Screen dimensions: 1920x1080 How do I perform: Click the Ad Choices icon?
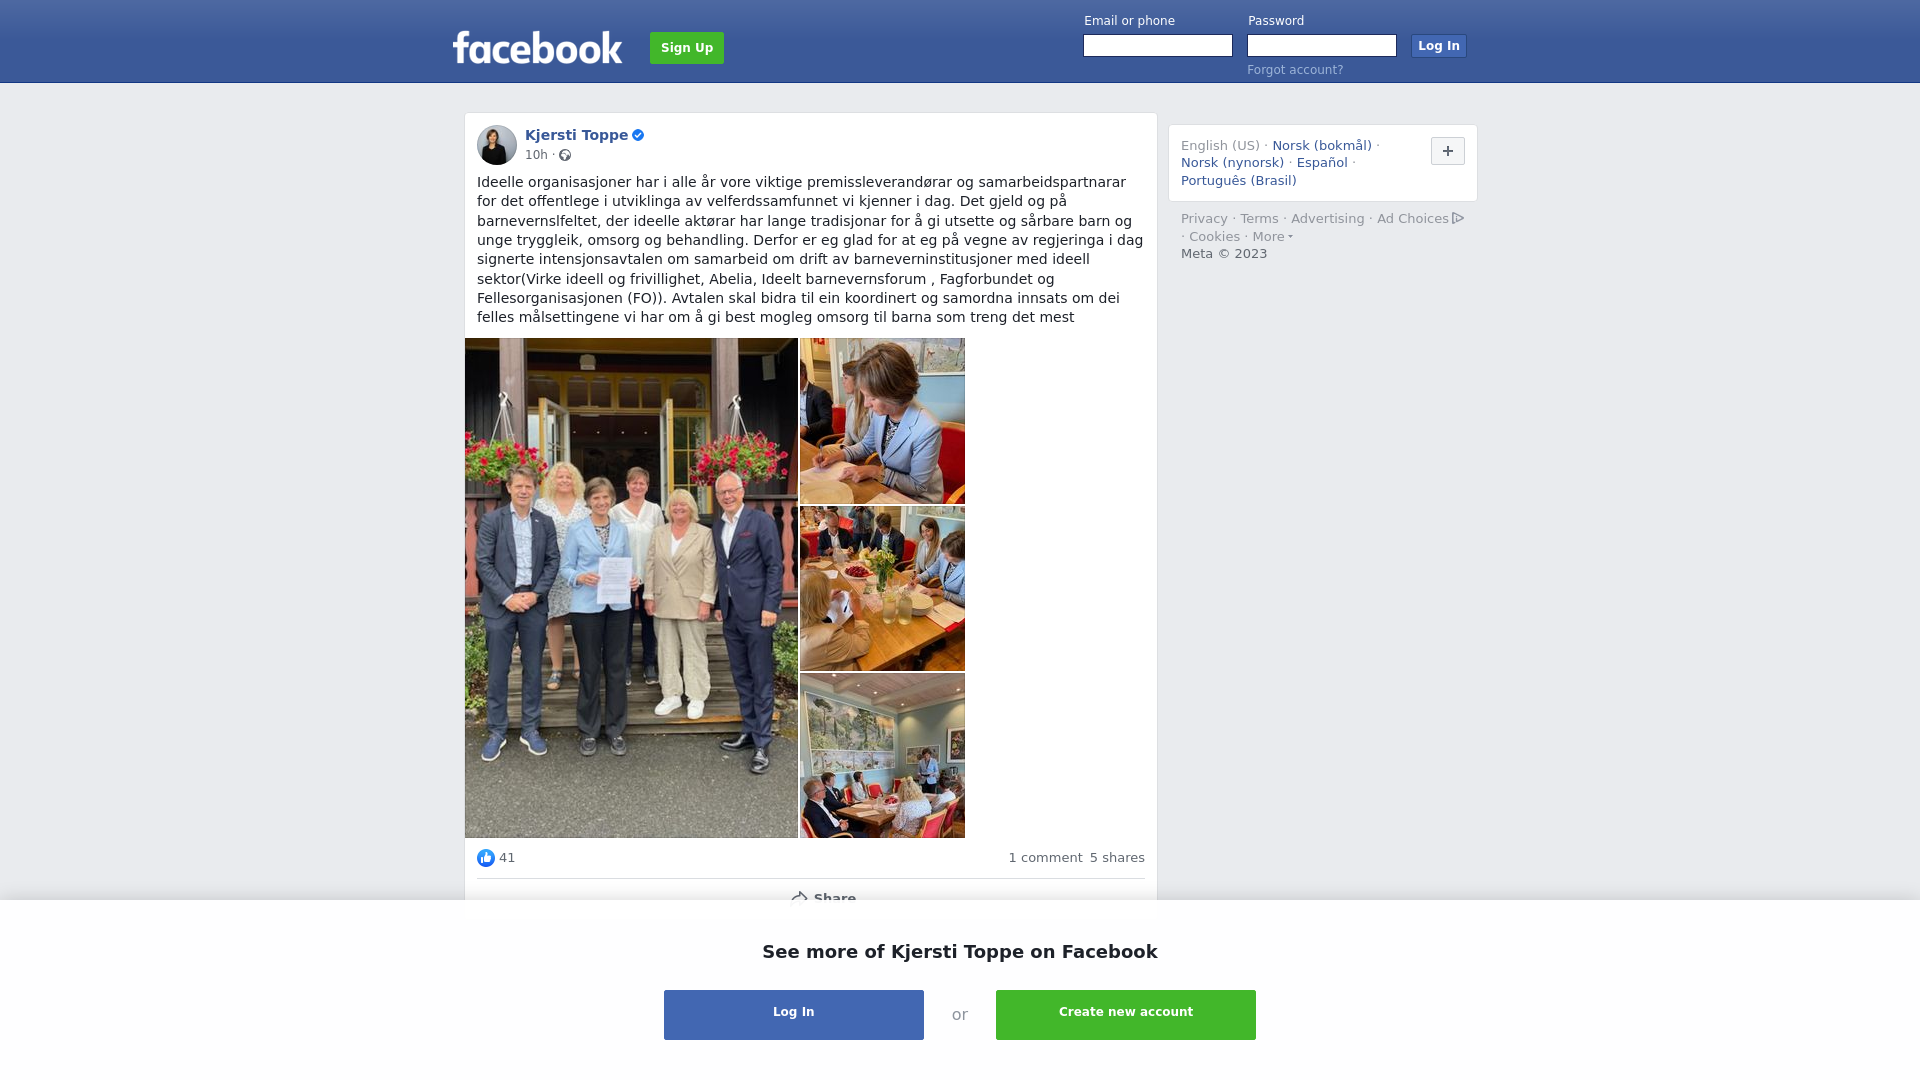[x=1458, y=218]
